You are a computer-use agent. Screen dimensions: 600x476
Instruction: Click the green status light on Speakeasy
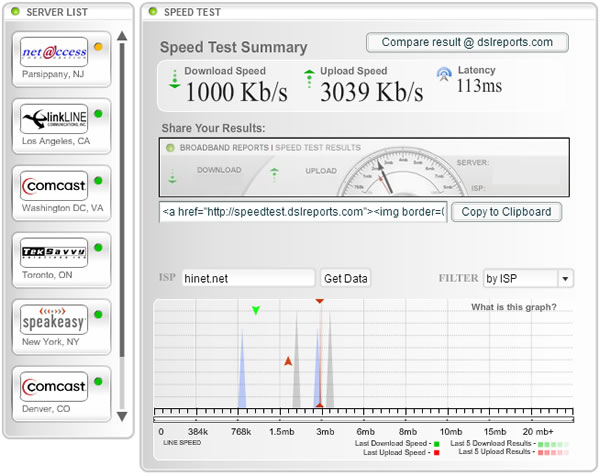98,315
